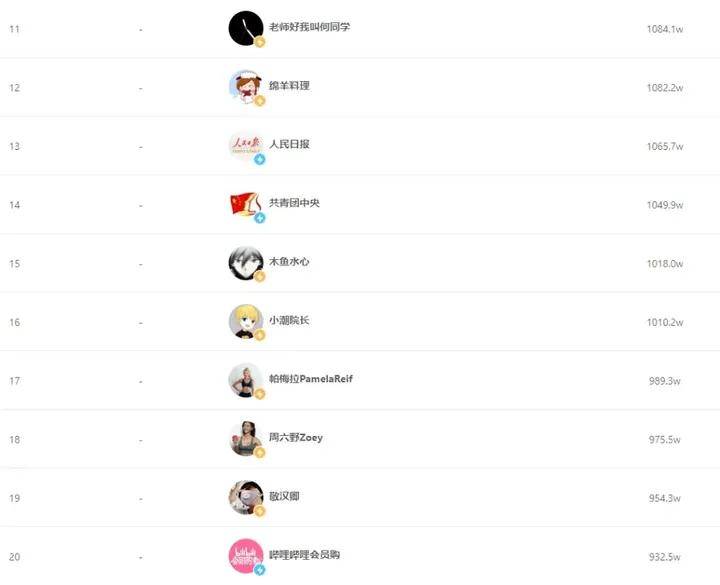Viewport: 720px width, 585px height.
Task: Click the blue verification badge on 共青团中央
Action: (260, 218)
